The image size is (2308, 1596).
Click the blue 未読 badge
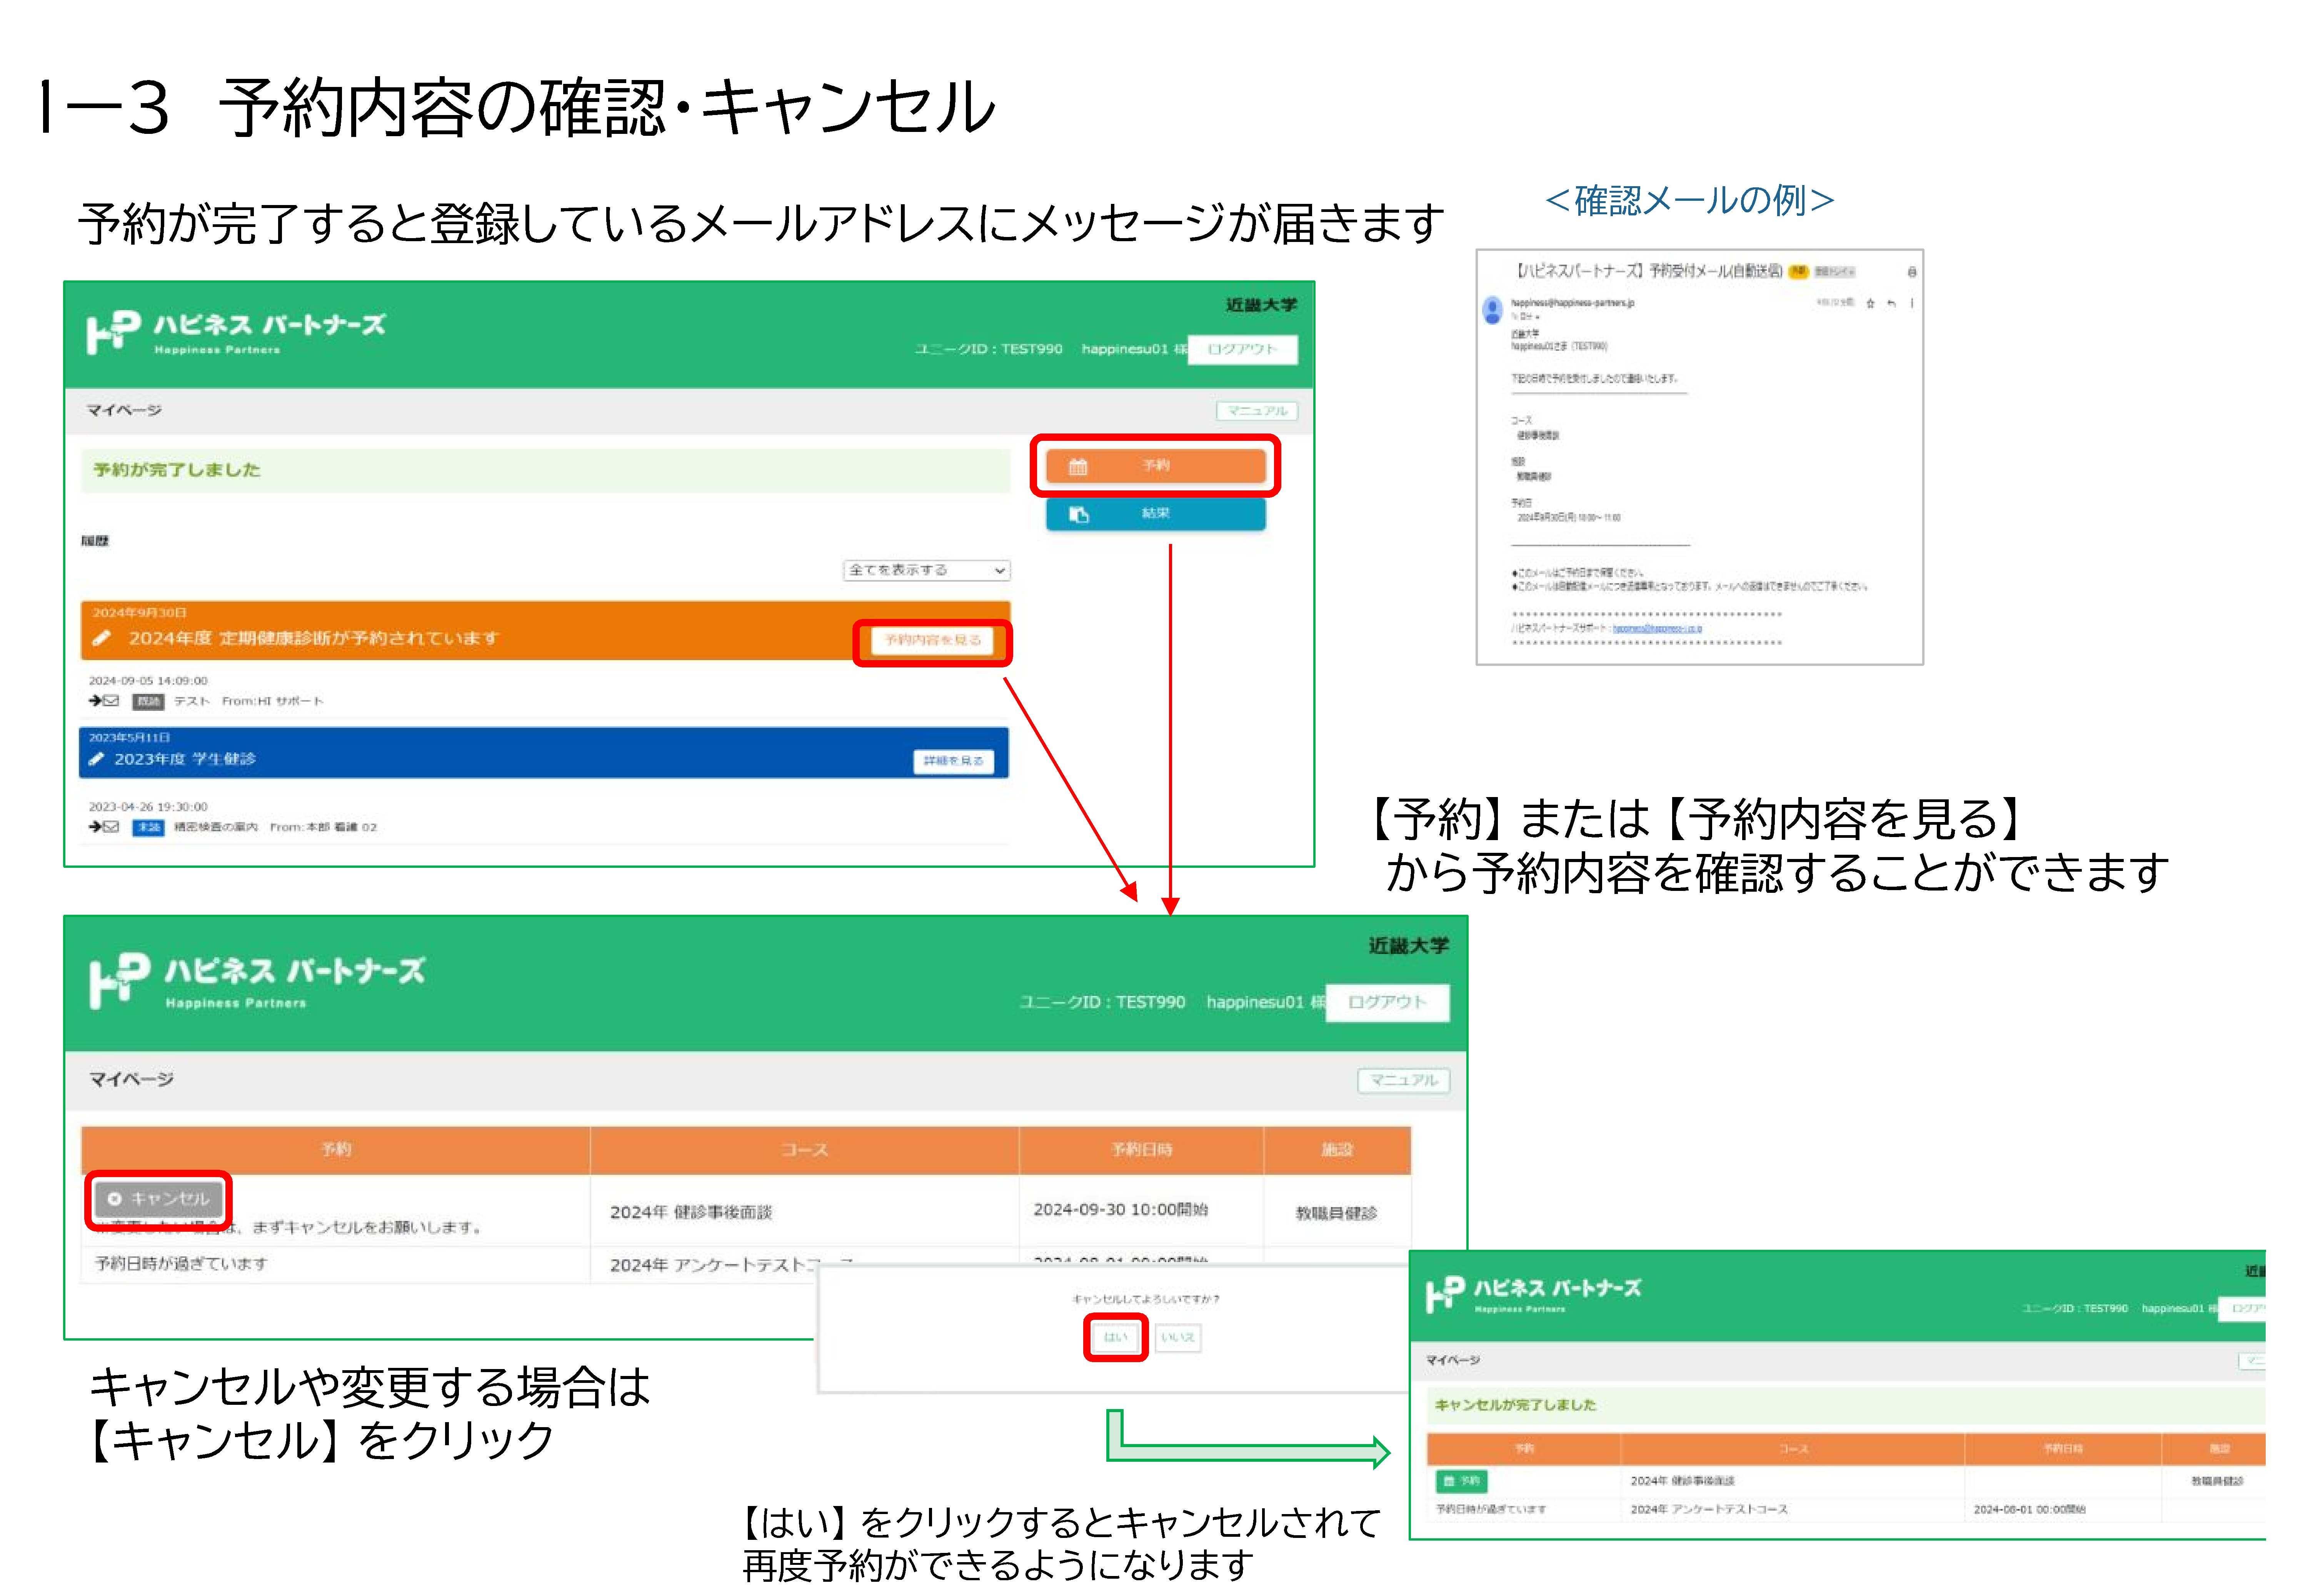(x=148, y=827)
